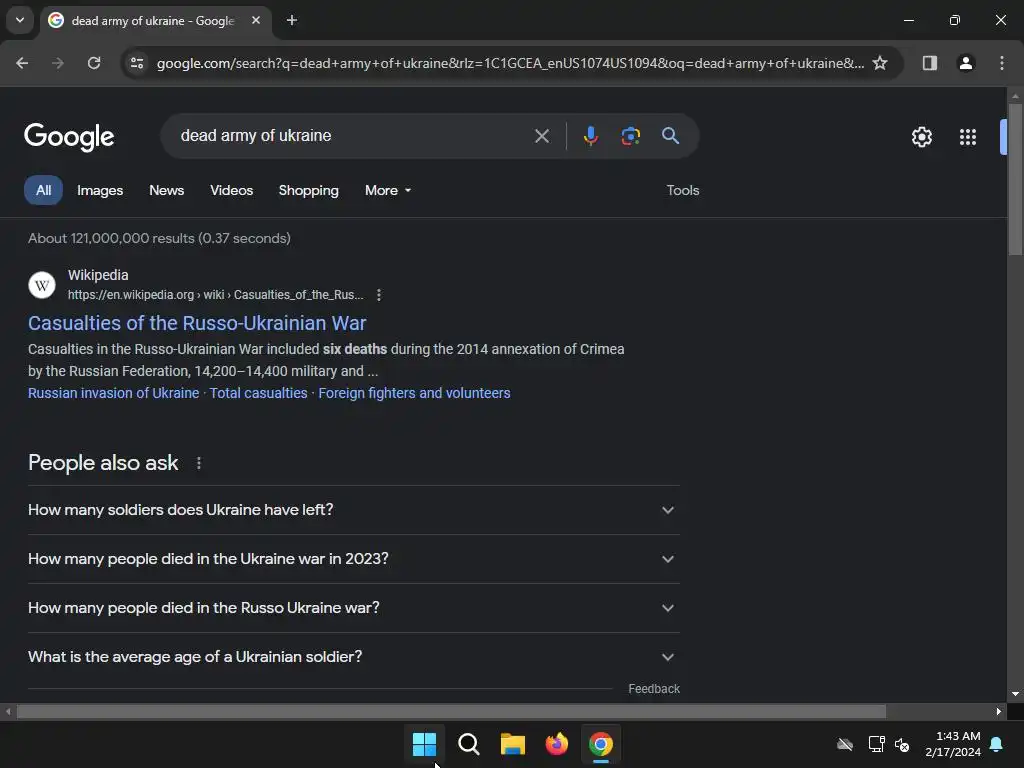The image size is (1024, 768).
Task: Open more options for the Wikipedia result
Action: tap(379, 295)
